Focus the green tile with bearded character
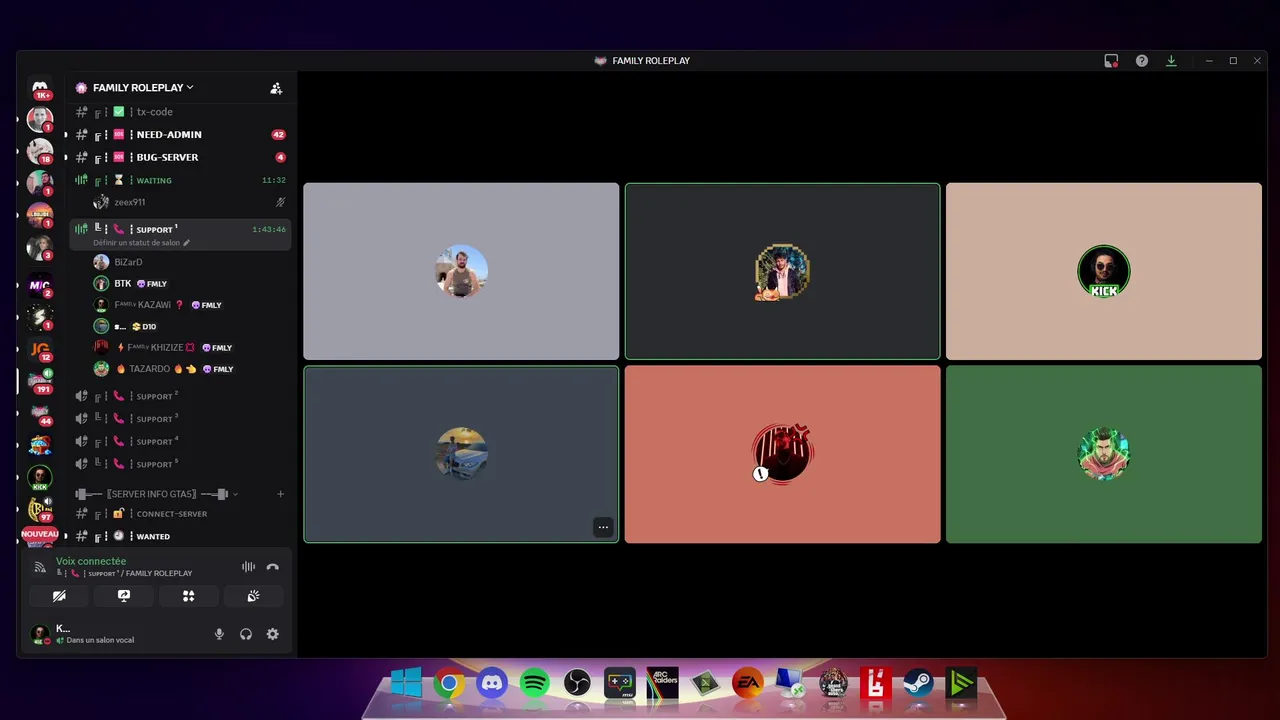Image resolution: width=1280 pixels, height=720 pixels. coord(1104,454)
